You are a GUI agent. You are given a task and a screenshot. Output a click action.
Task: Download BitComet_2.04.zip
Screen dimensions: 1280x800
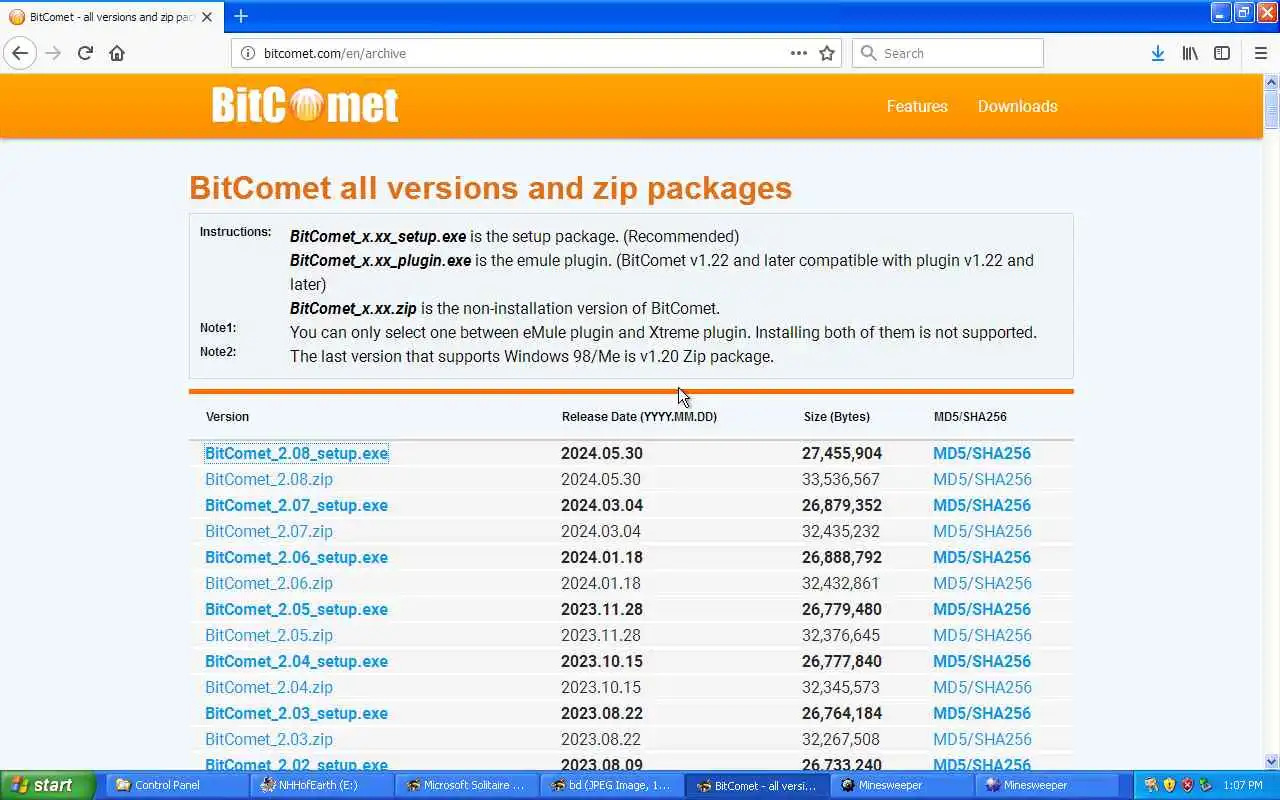[x=269, y=687]
